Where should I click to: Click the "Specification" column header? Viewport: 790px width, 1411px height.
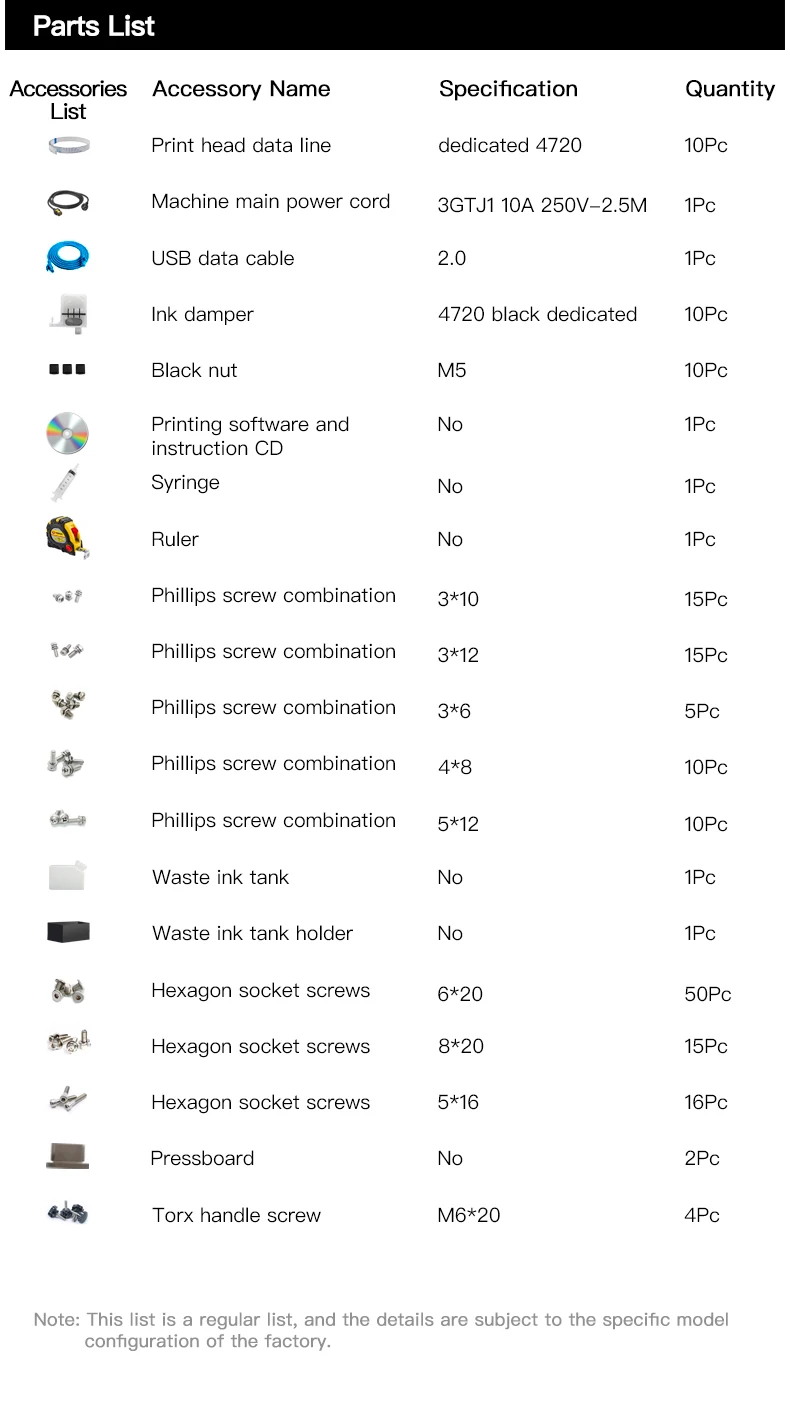[508, 89]
